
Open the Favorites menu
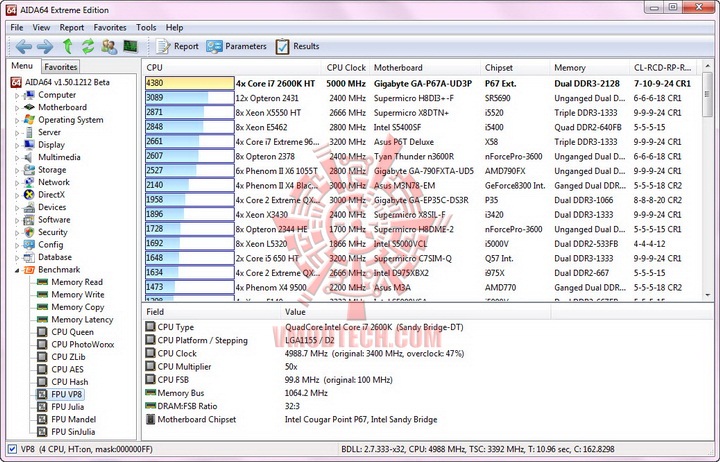point(110,28)
